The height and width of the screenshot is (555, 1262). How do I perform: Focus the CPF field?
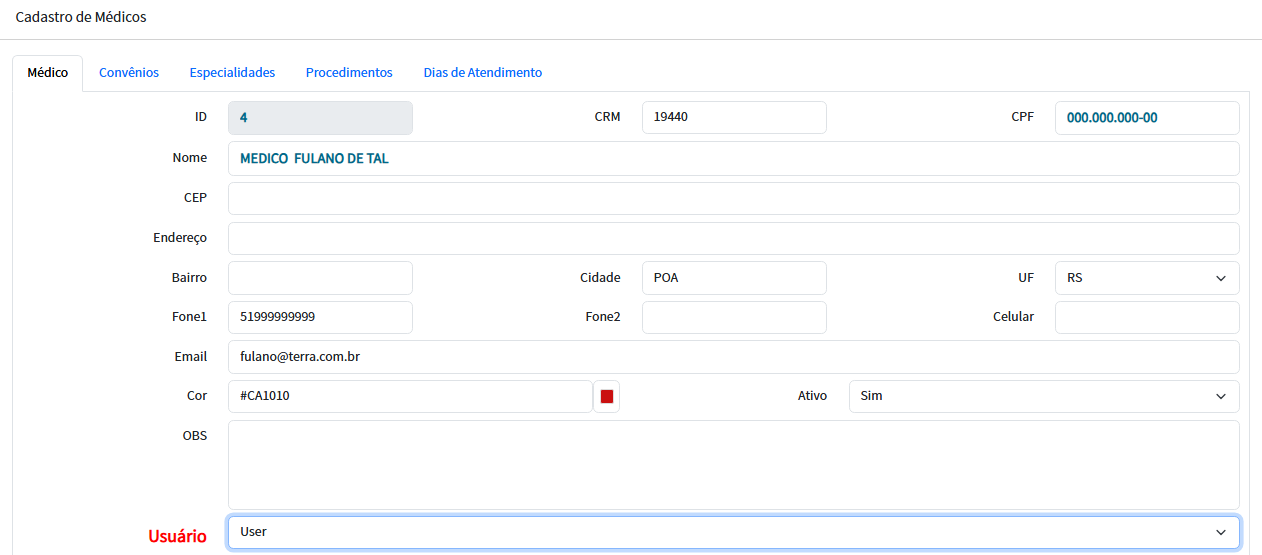pyautogui.click(x=1146, y=118)
